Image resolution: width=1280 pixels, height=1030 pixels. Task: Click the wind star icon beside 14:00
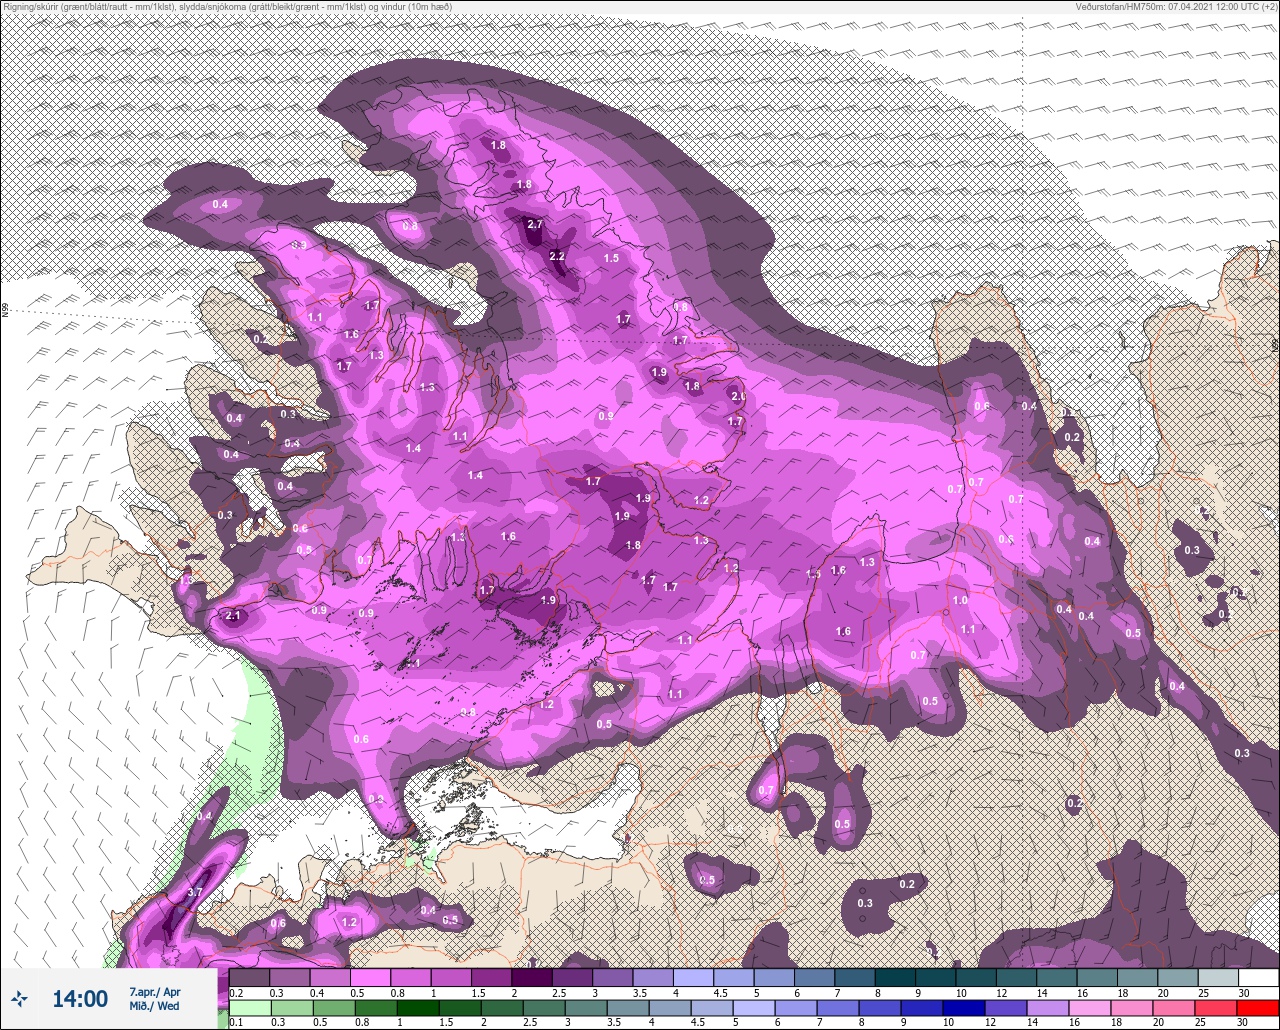(19, 998)
